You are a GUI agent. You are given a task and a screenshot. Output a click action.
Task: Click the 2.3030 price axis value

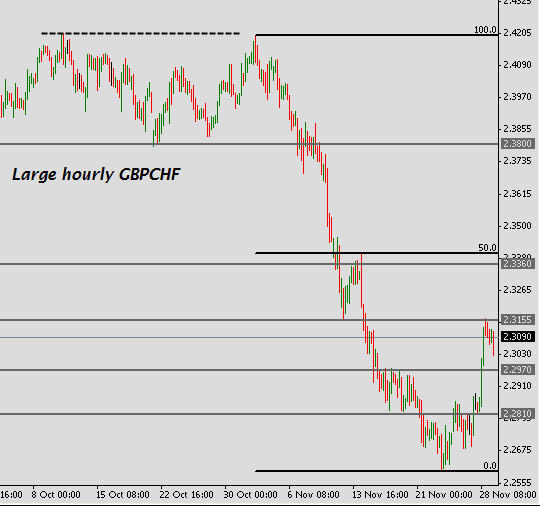pos(517,354)
